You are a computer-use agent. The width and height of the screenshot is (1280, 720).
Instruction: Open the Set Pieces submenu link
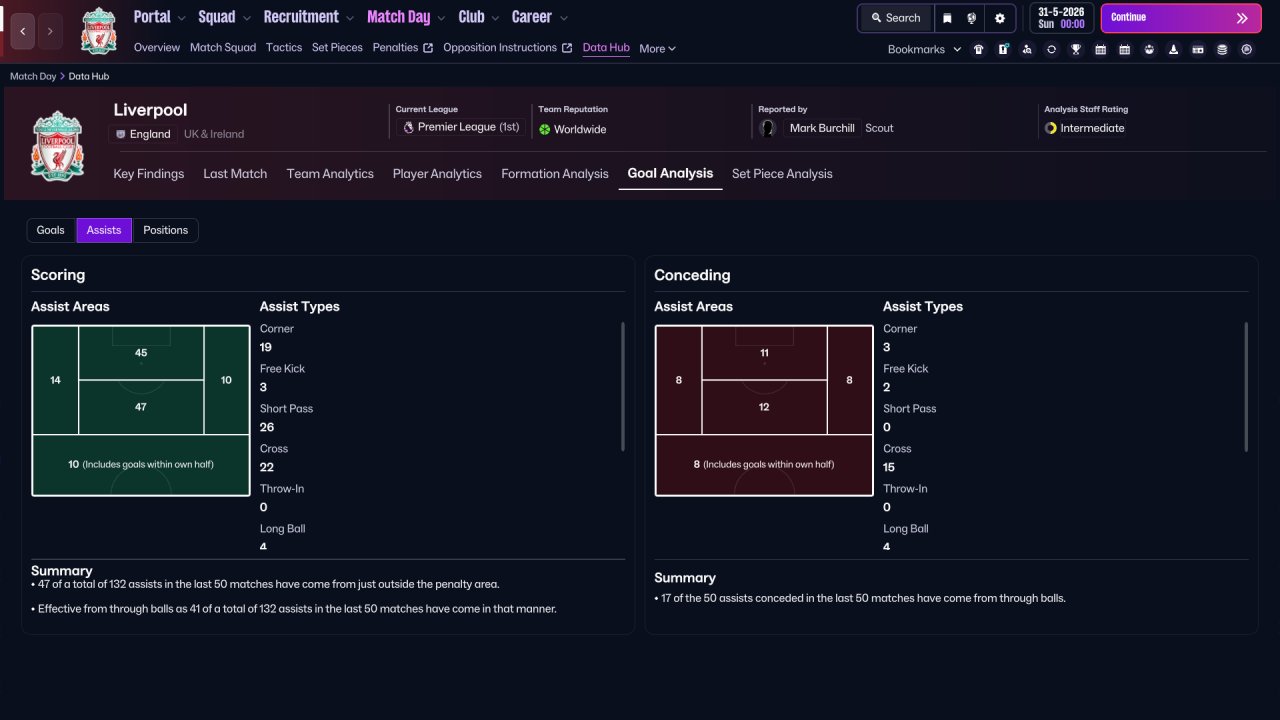pos(337,47)
